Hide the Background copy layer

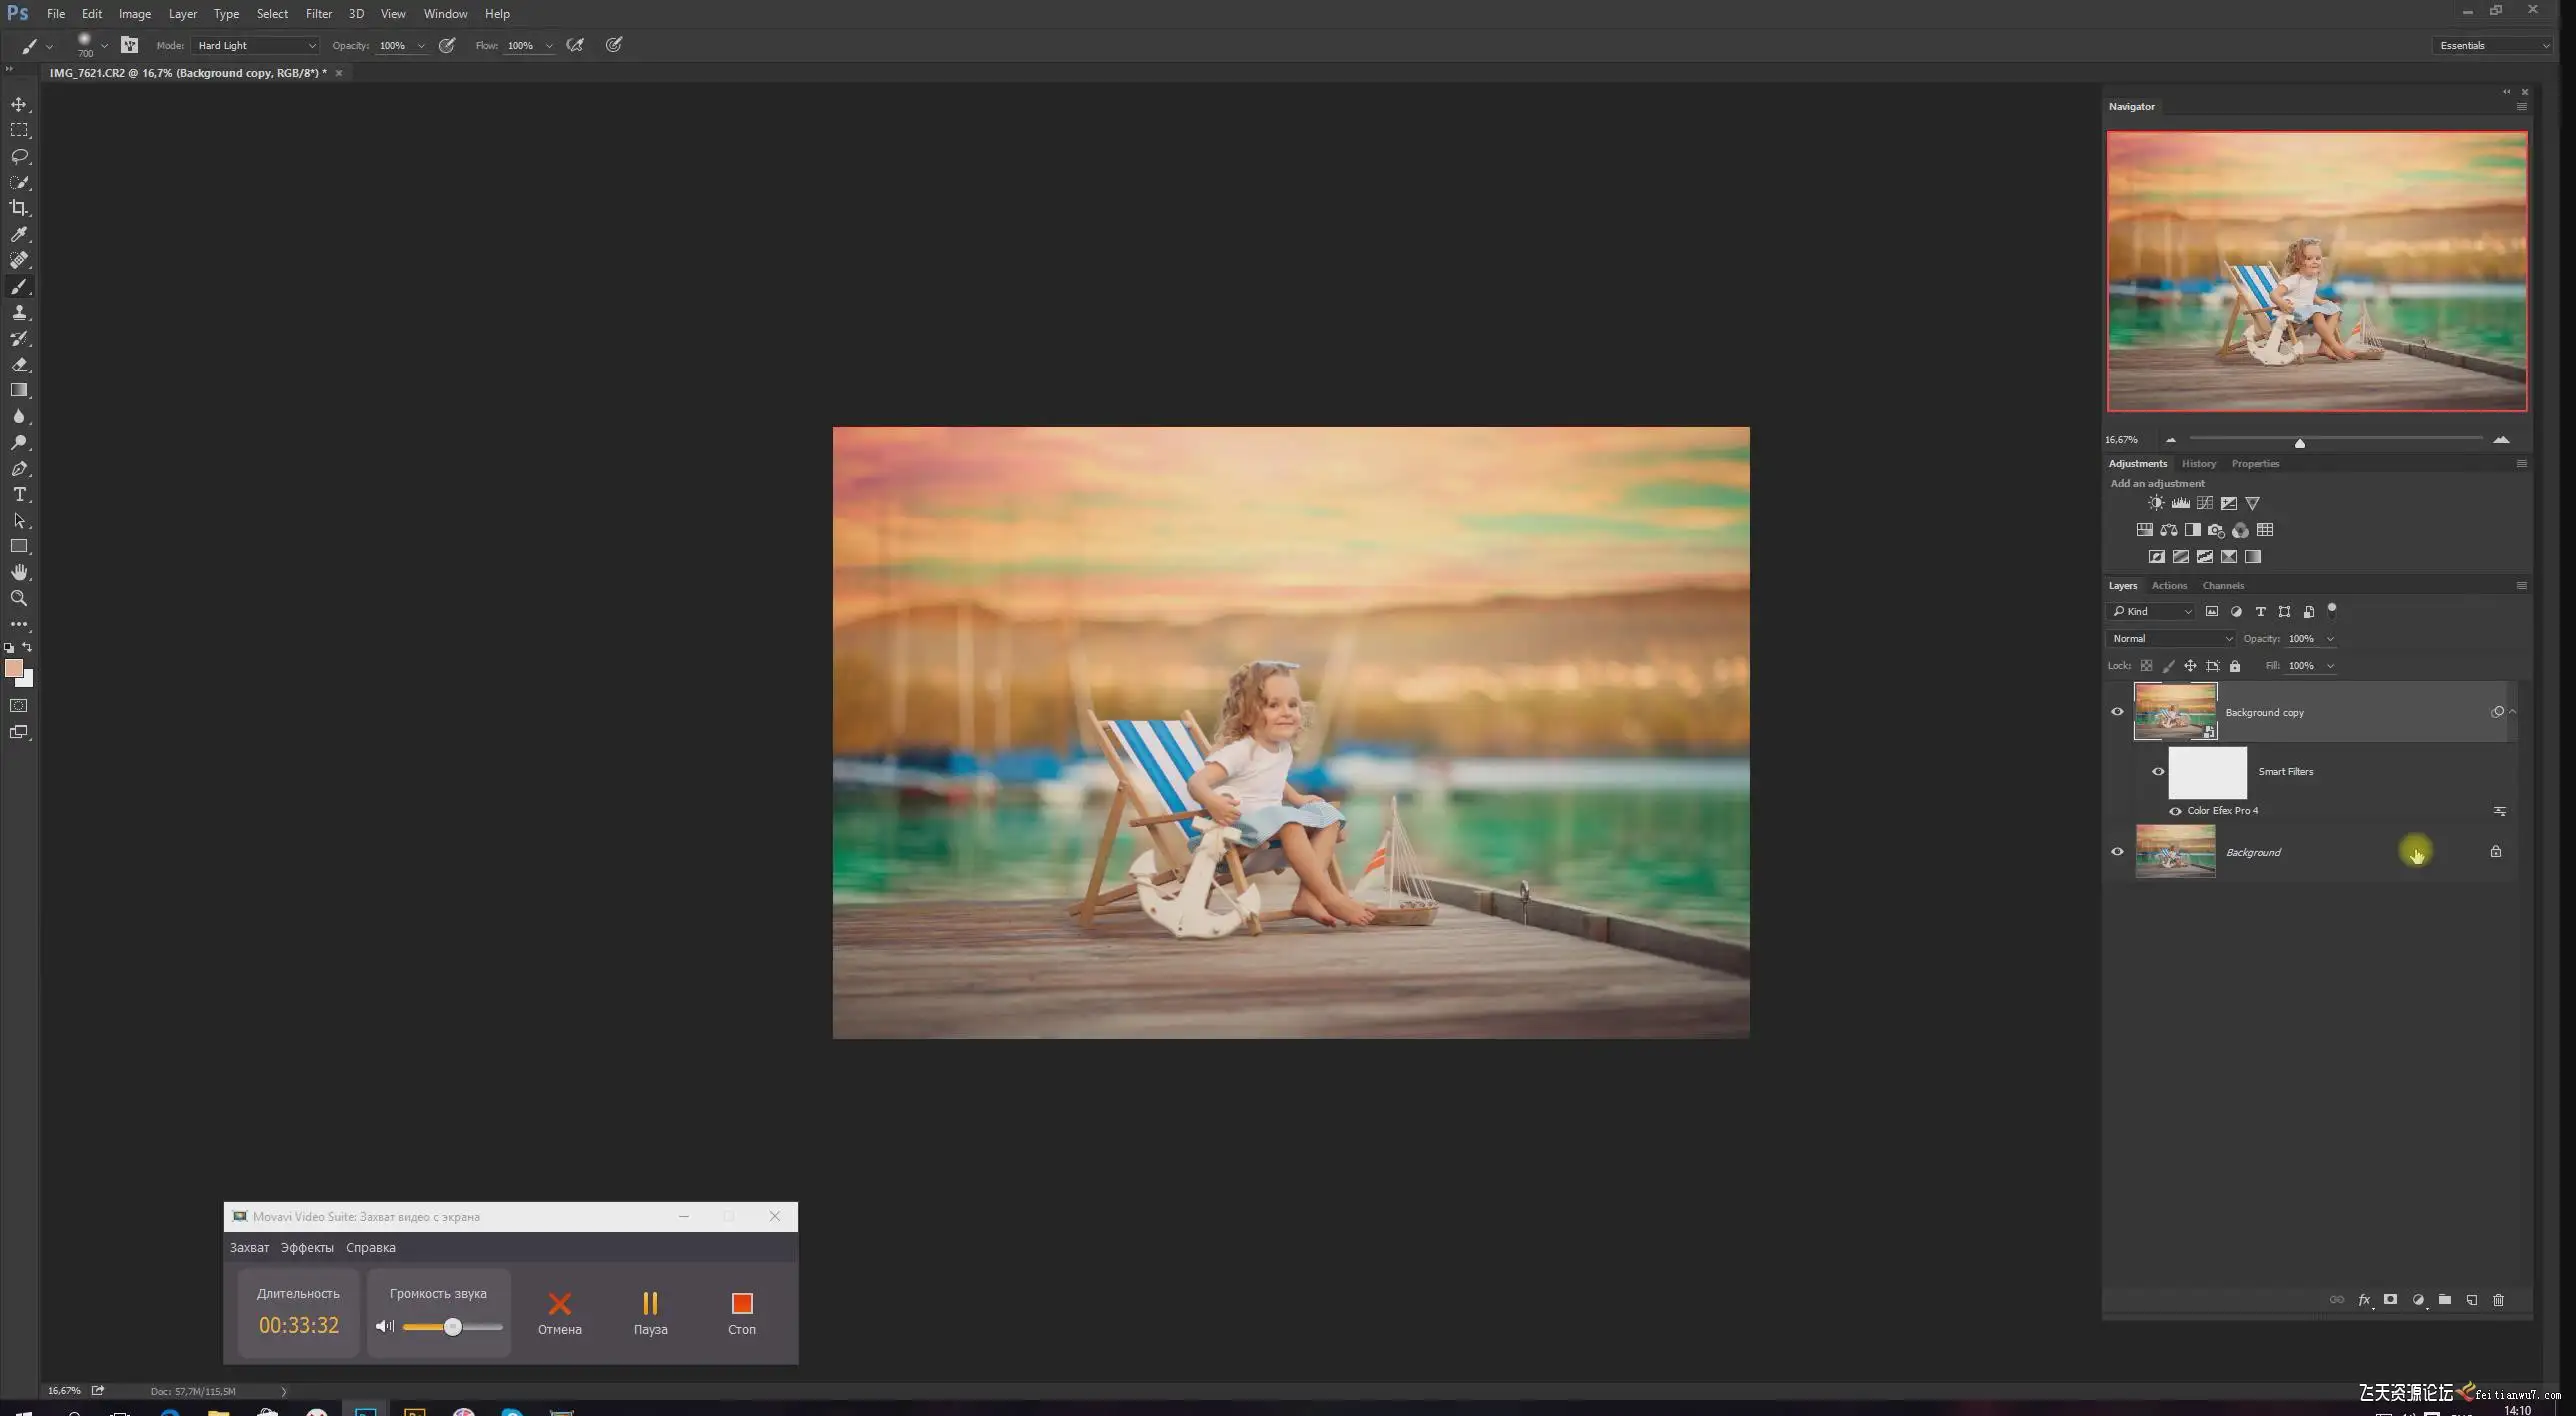point(2117,712)
